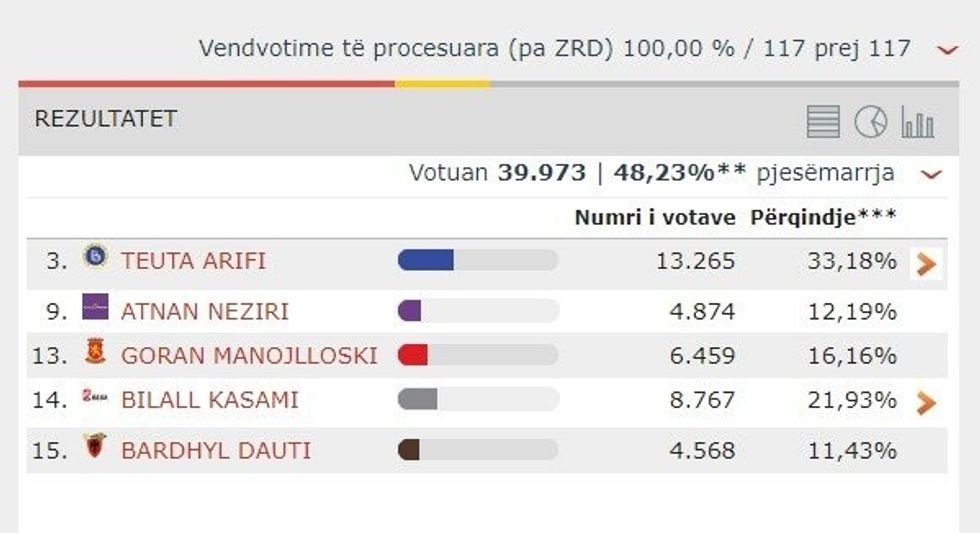Click Atnan Neziri's purple party logo
The image size is (980, 533).
[x=95, y=308]
